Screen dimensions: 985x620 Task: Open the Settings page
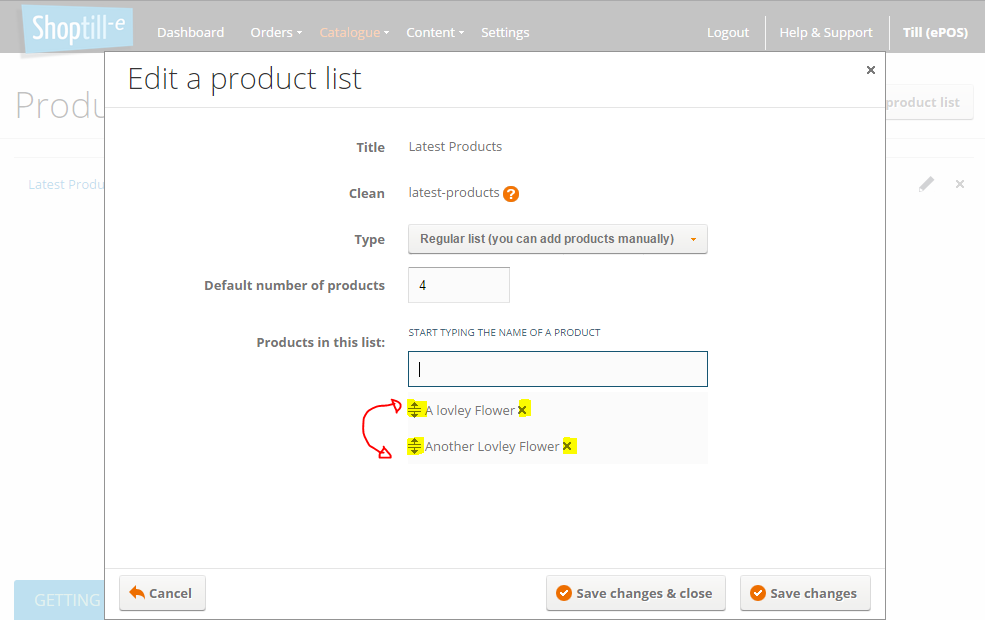pos(505,33)
